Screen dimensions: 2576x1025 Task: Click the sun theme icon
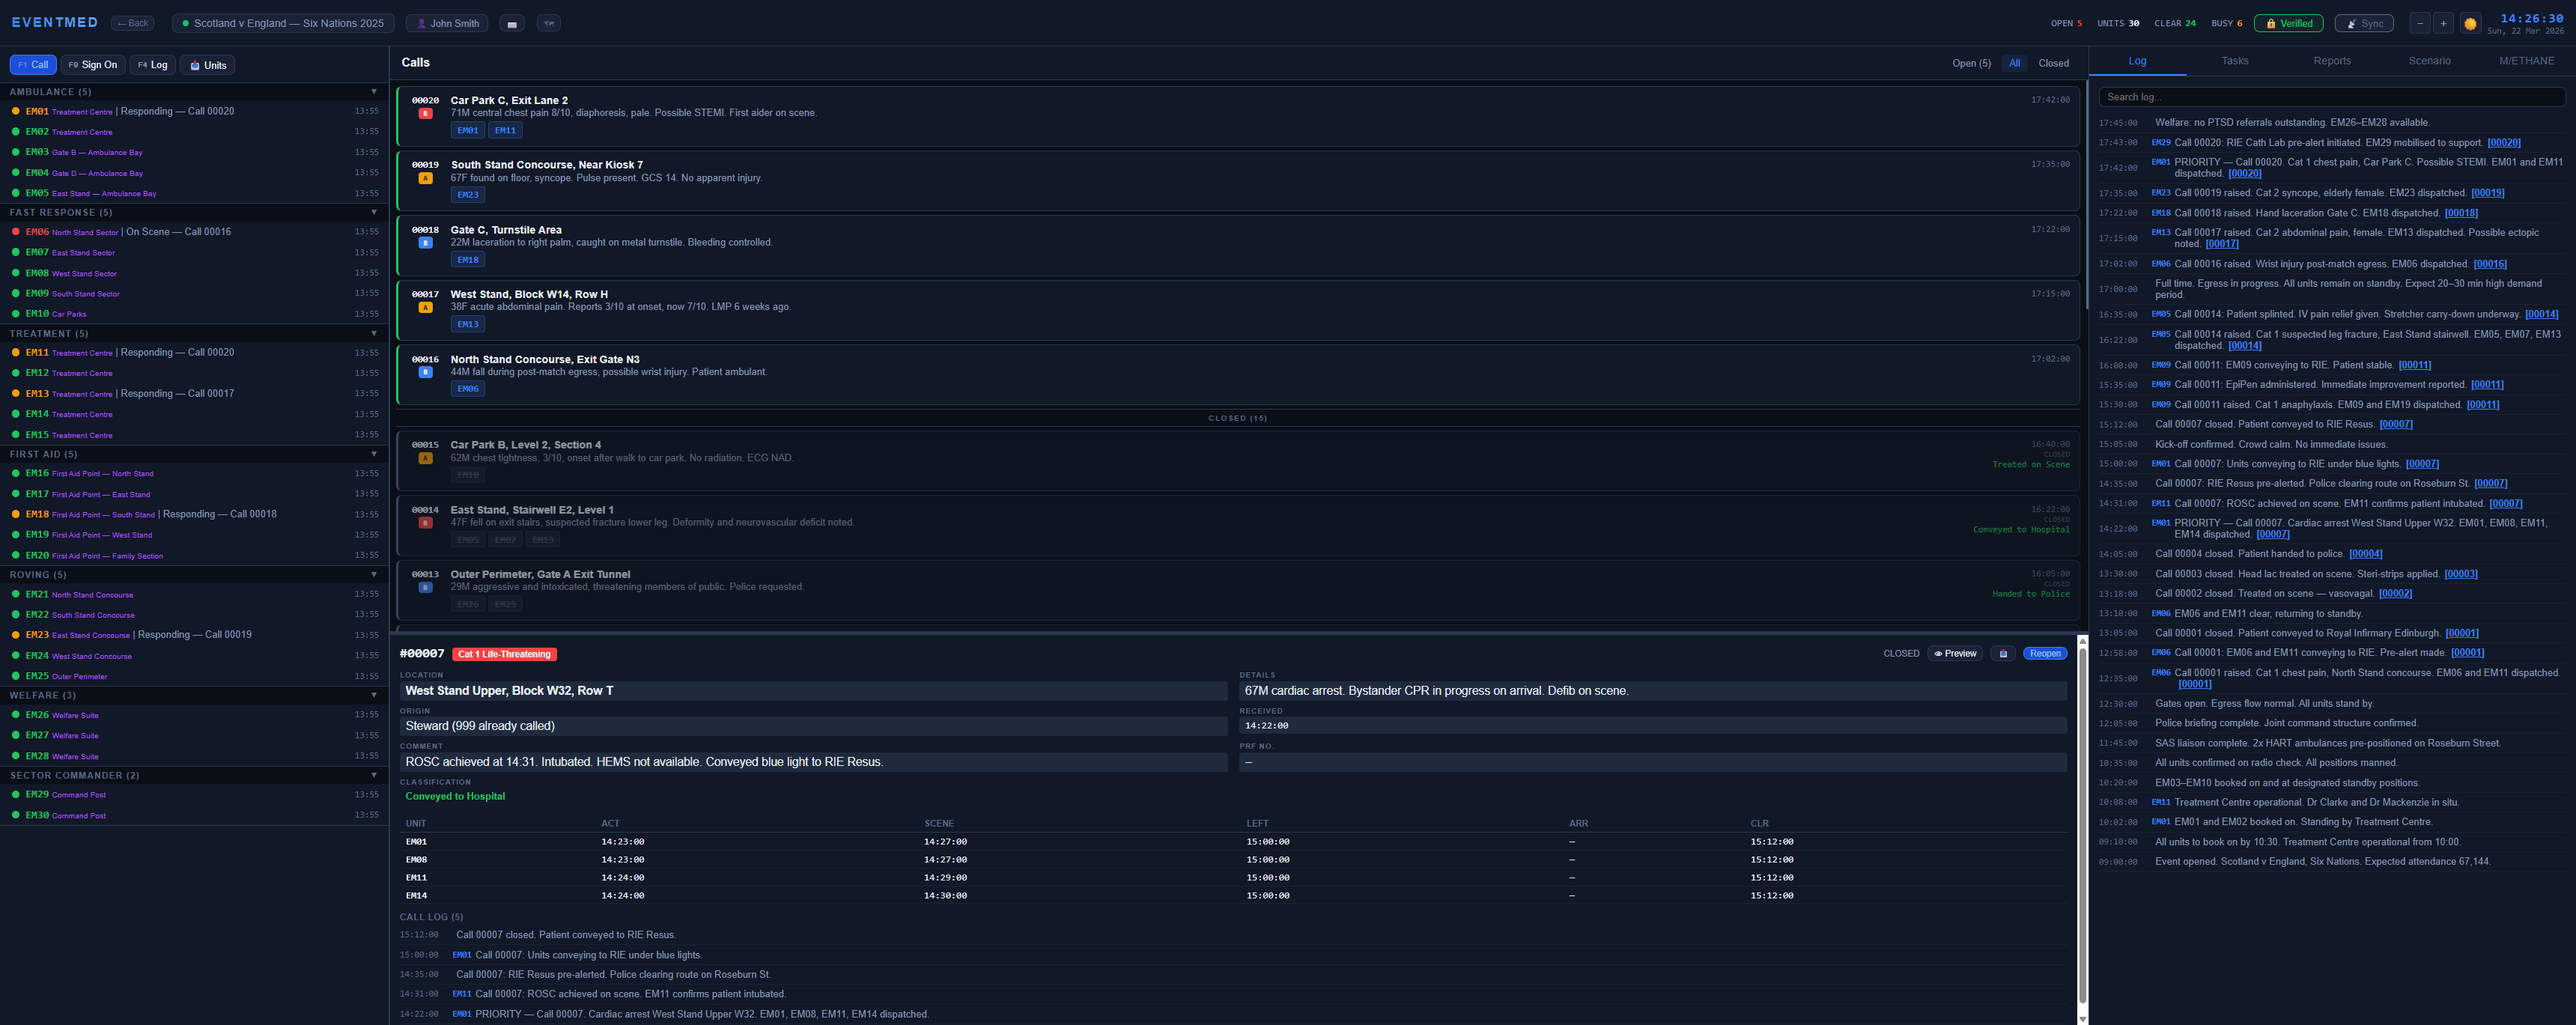[x=2469, y=22]
